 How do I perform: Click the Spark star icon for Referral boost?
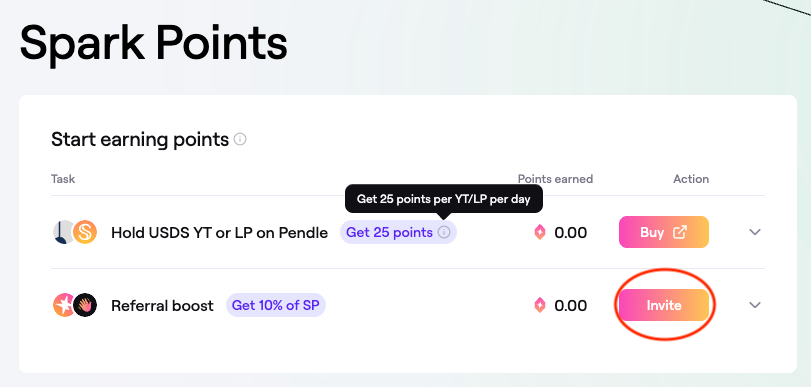tap(64, 305)
